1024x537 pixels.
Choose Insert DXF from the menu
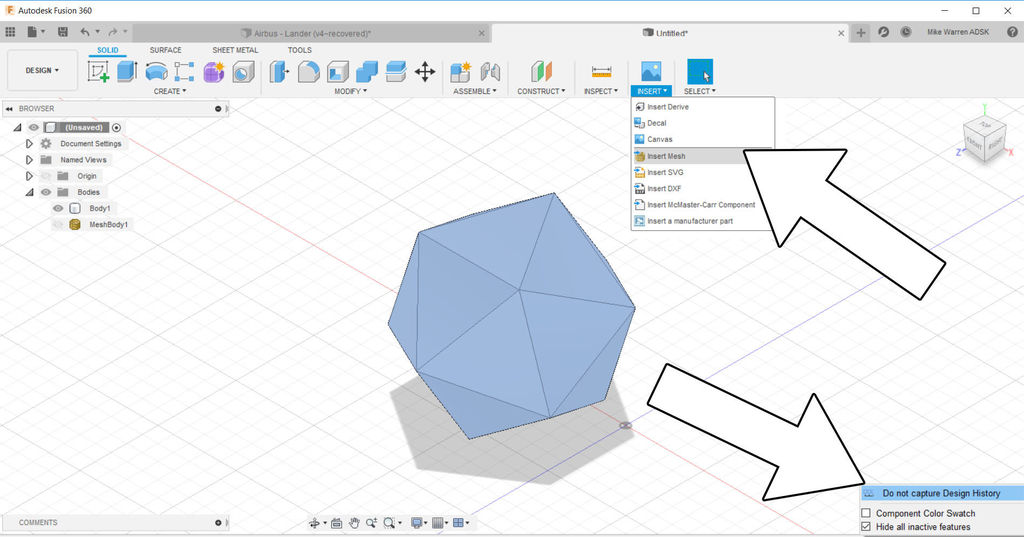(x=703, y=189)
